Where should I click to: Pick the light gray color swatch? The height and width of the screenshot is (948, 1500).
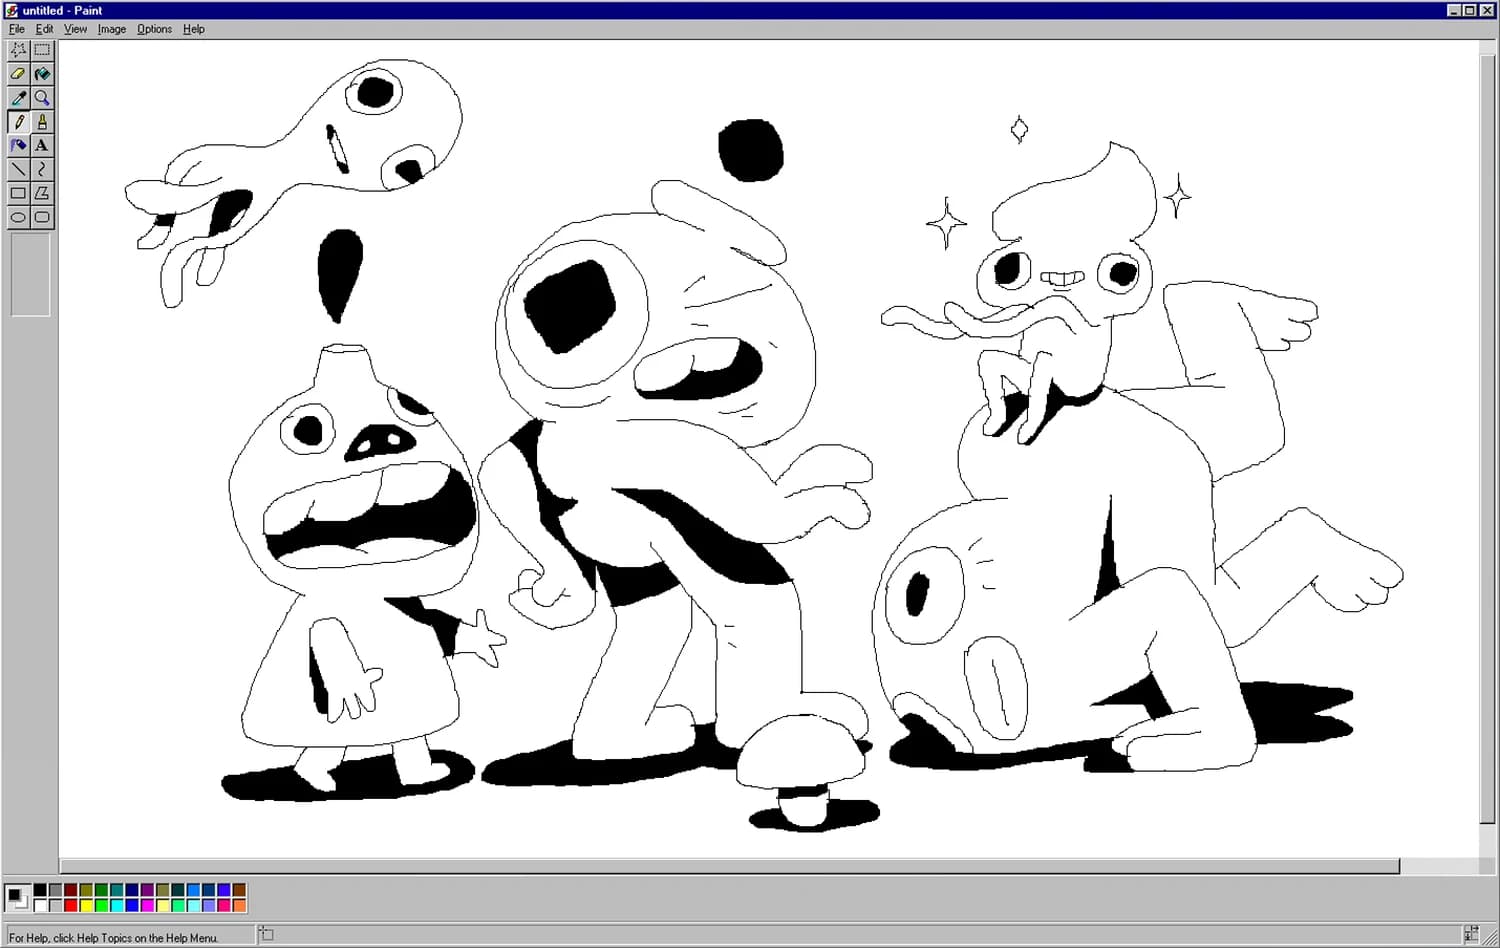point(55,906)
